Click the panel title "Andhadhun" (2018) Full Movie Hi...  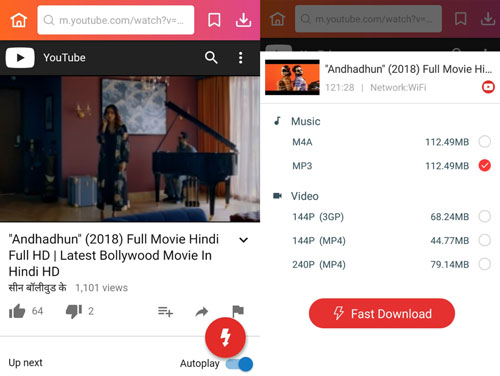[408, 69]
